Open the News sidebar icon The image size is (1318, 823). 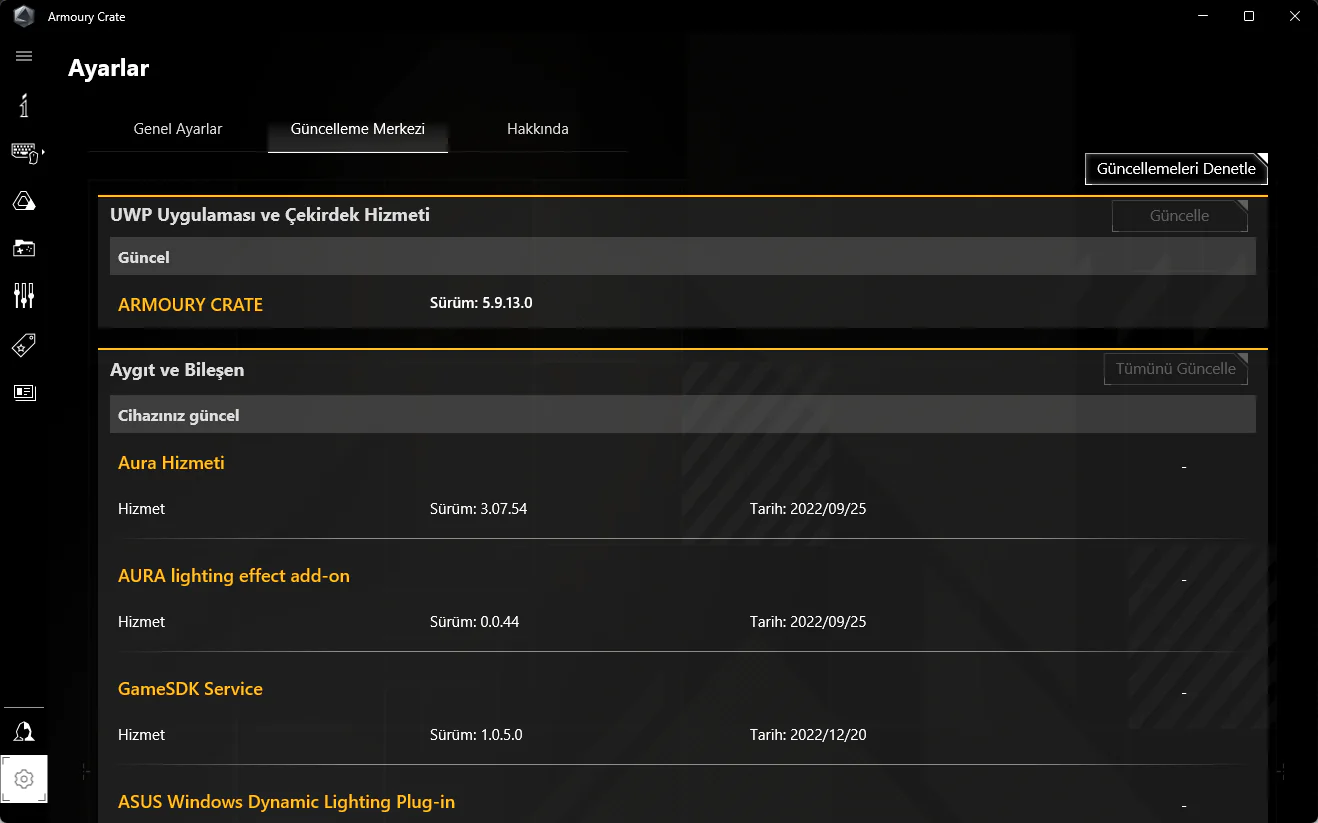tap(24, 392)
